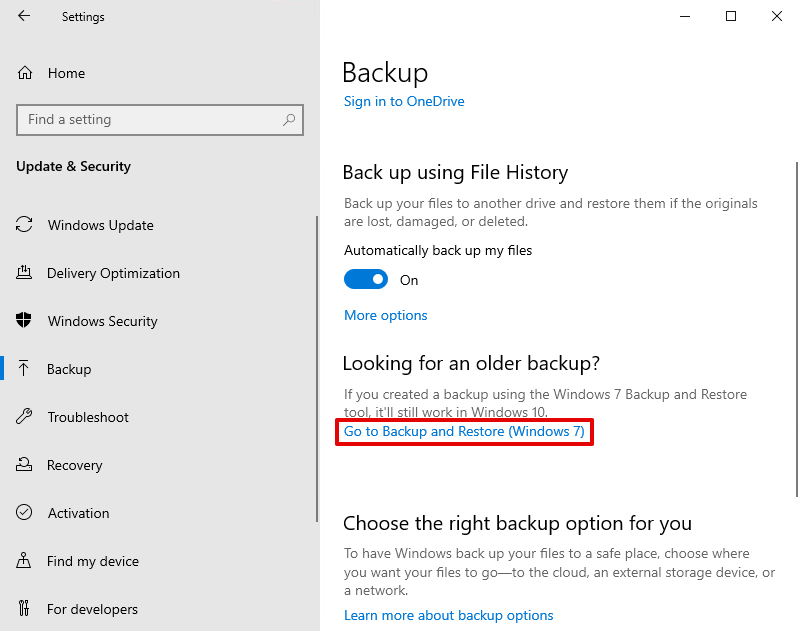Click the 'Back up using File History' heading
This screenshot has width=799, height=631.
coord(455,173)
